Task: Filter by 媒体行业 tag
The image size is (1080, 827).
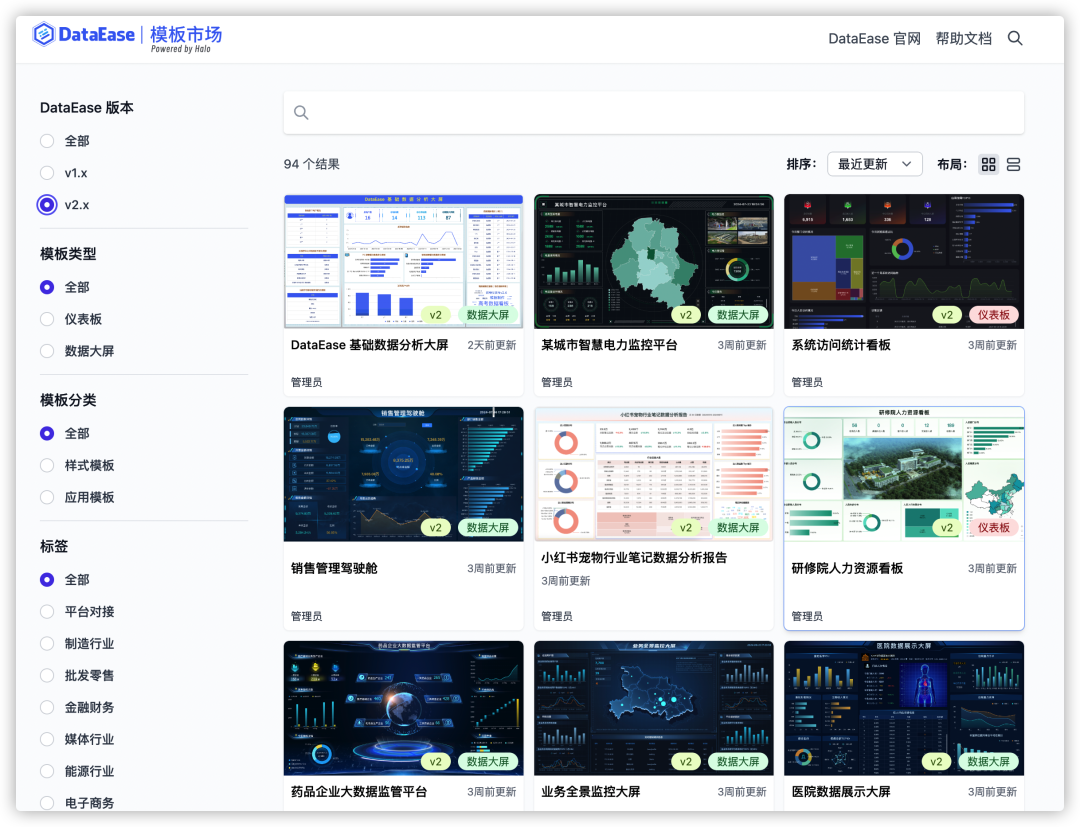Action: [47, 739]
